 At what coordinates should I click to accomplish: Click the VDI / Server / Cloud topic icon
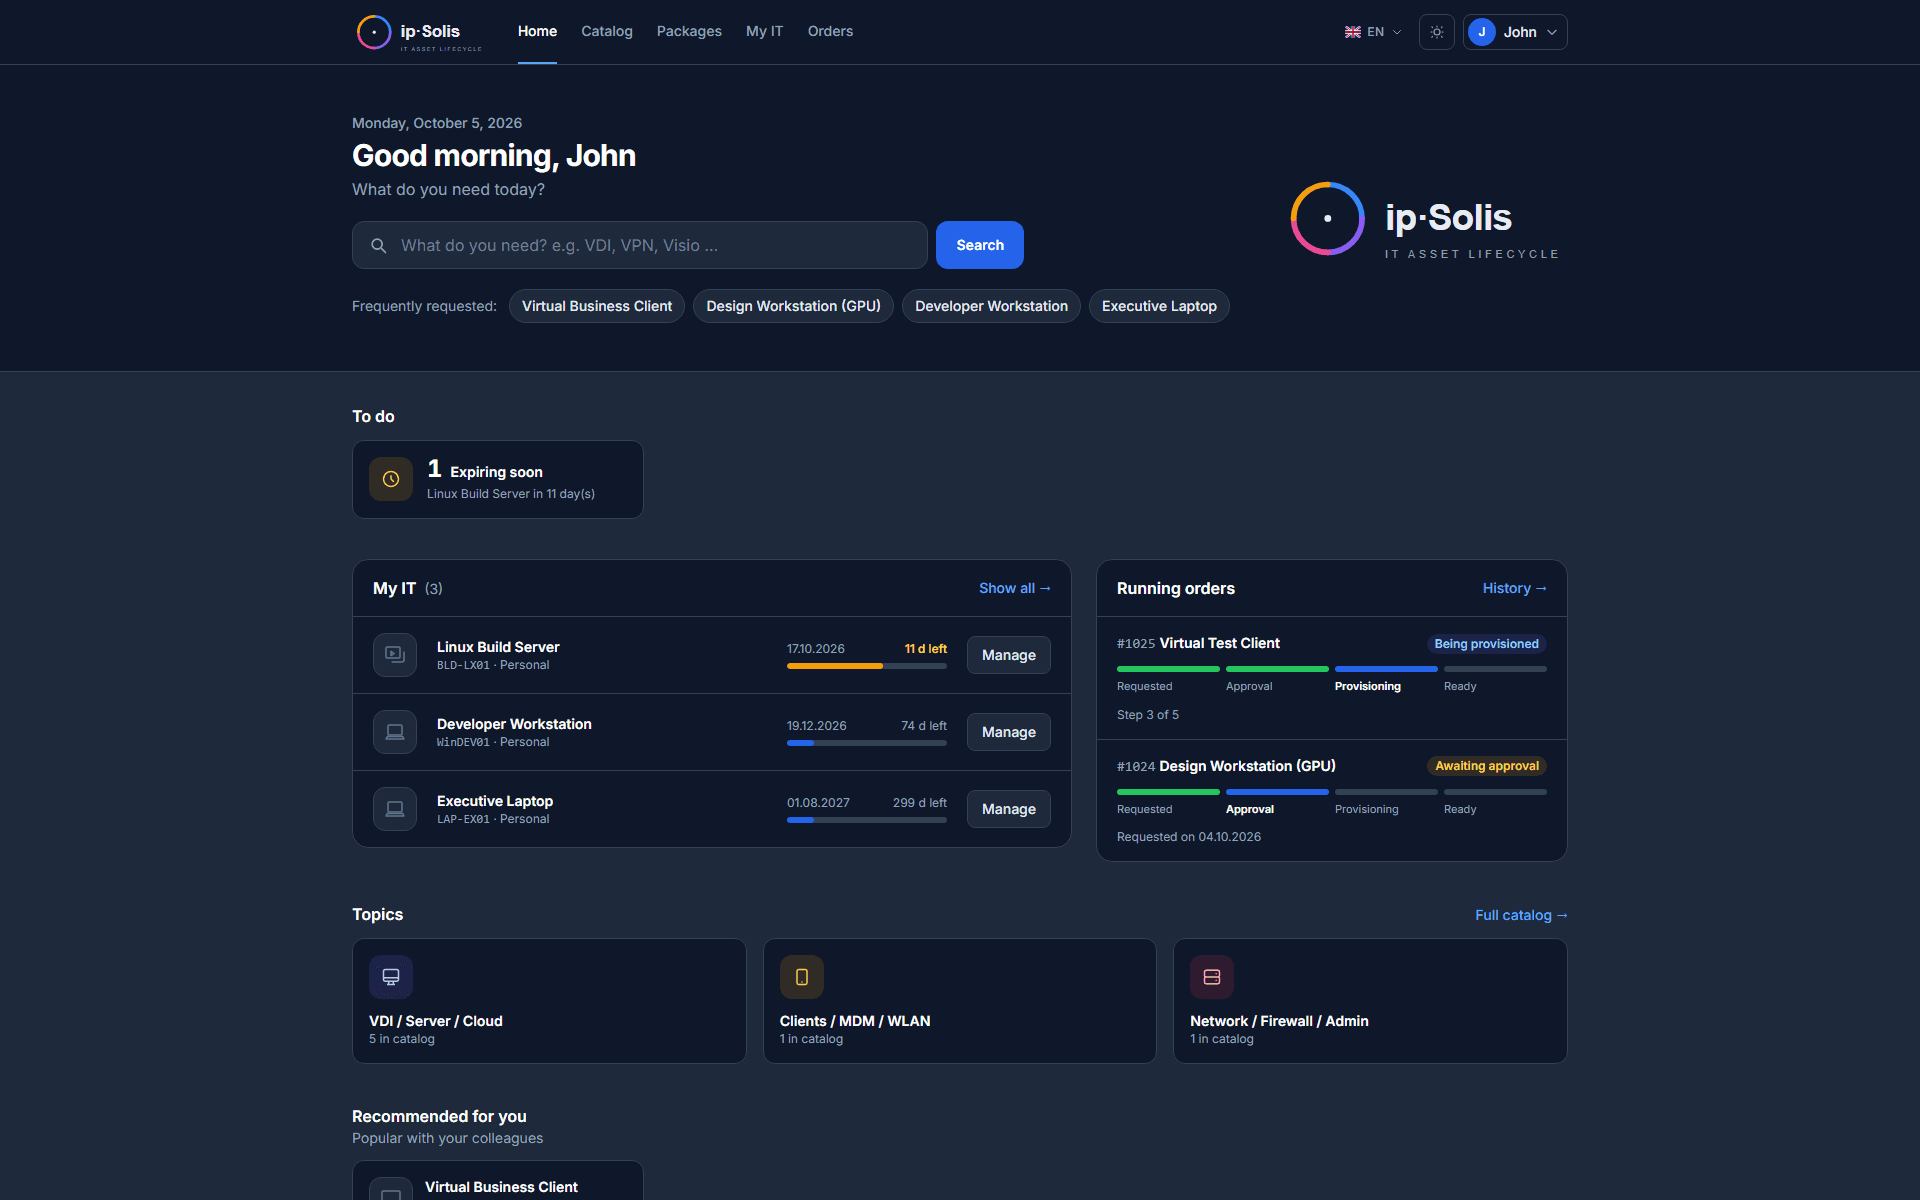click(391, 977)
